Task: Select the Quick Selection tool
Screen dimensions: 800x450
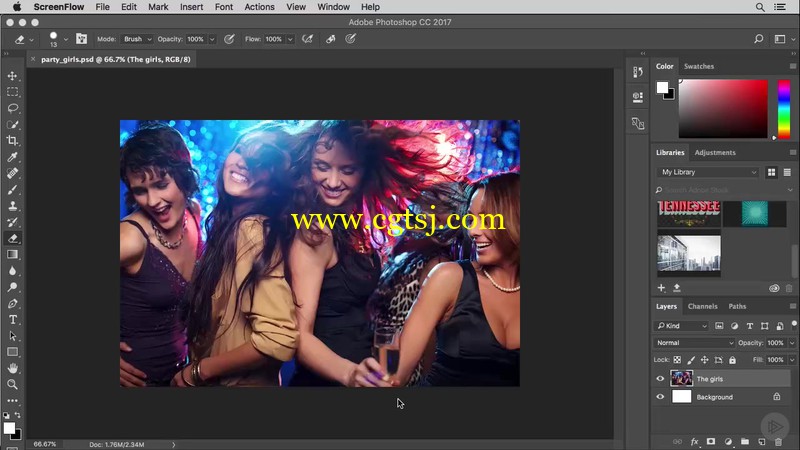Action: (x=12, y=124)
